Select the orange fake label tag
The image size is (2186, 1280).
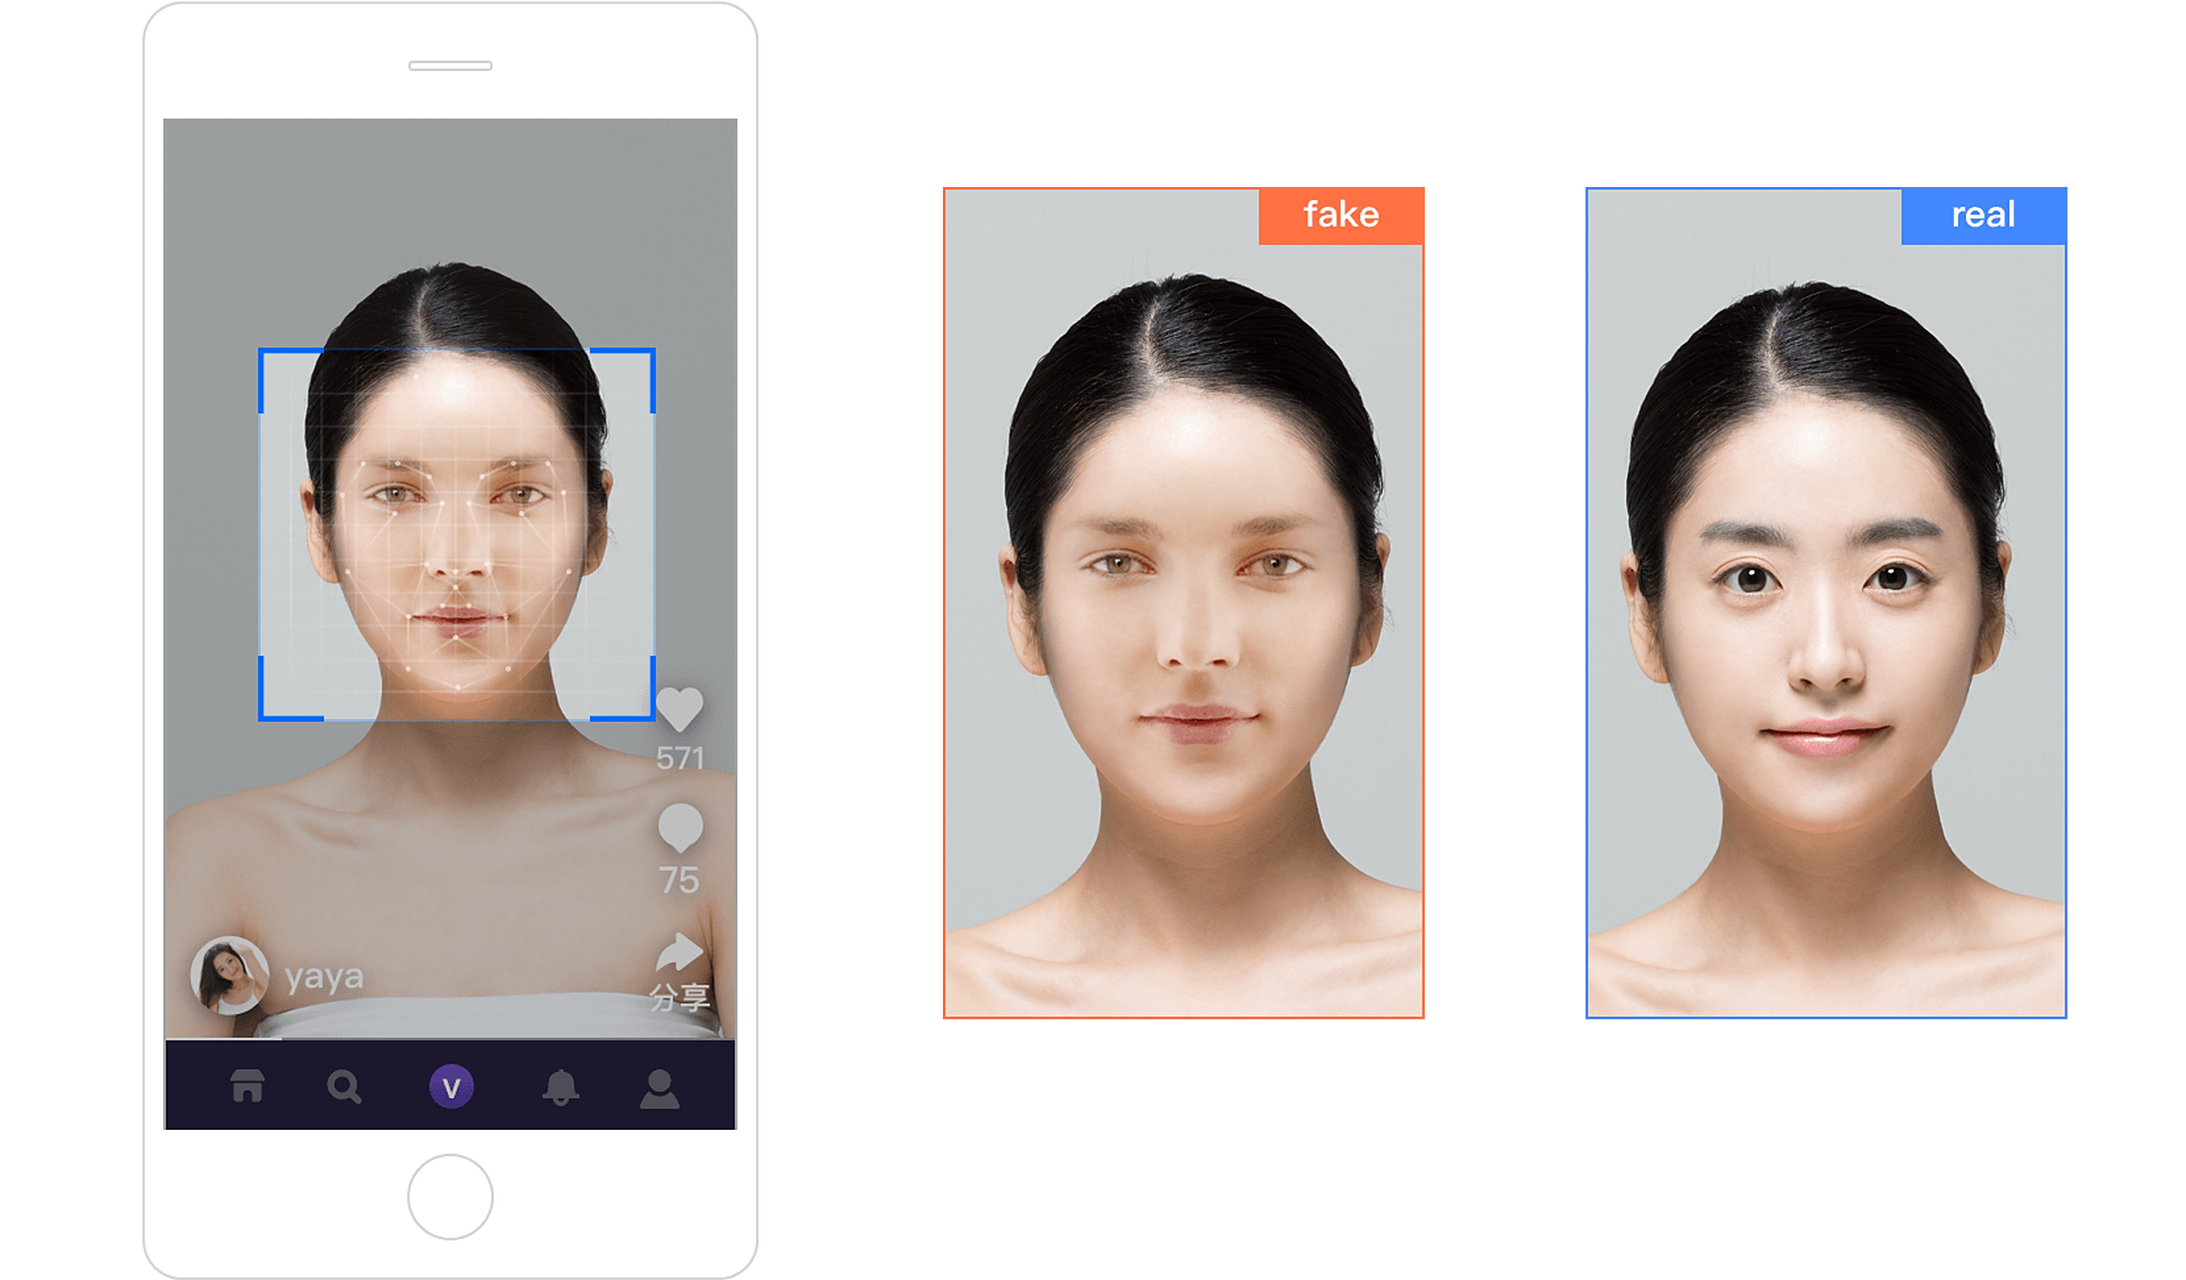[1340, 215]
